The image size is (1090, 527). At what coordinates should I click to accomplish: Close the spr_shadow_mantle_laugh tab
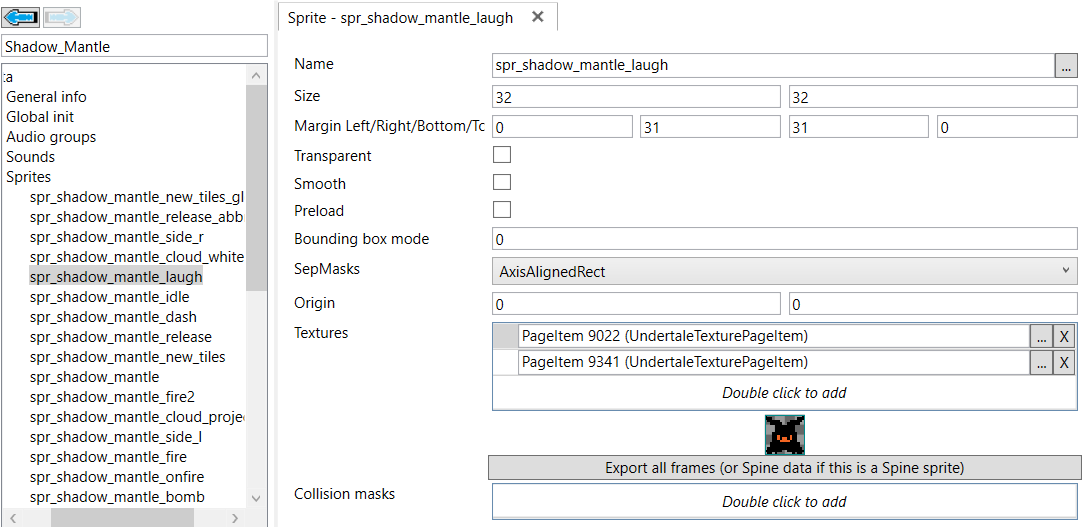point(537,17)
